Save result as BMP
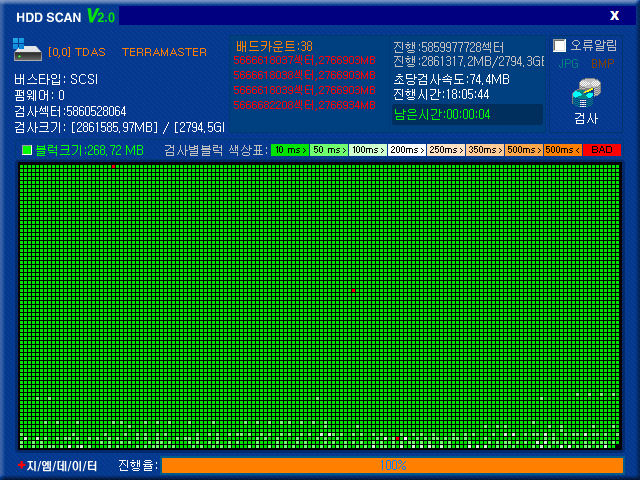Screen dimensions: 640x480 click(602, 64)
